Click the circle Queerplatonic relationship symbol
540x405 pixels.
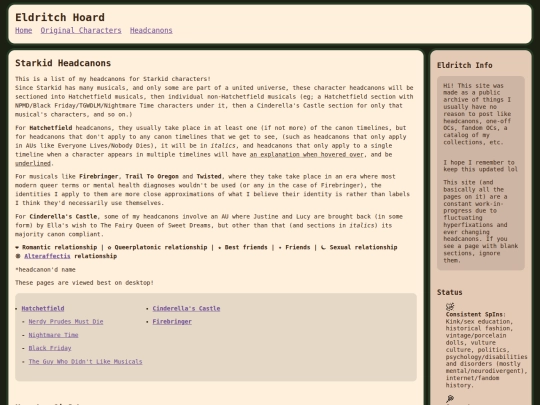(110, 247)
